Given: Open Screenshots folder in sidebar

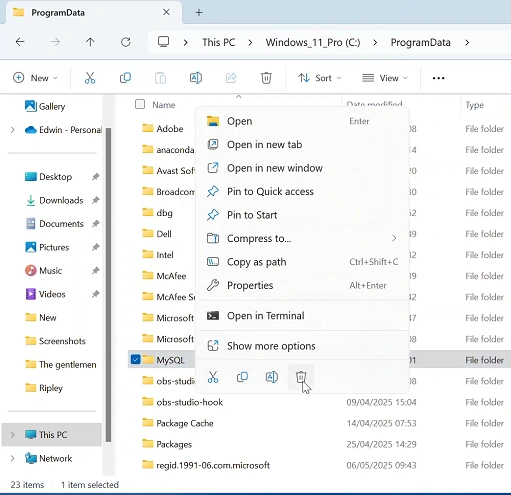Looking at the screenshot, I should pos(55,341).
